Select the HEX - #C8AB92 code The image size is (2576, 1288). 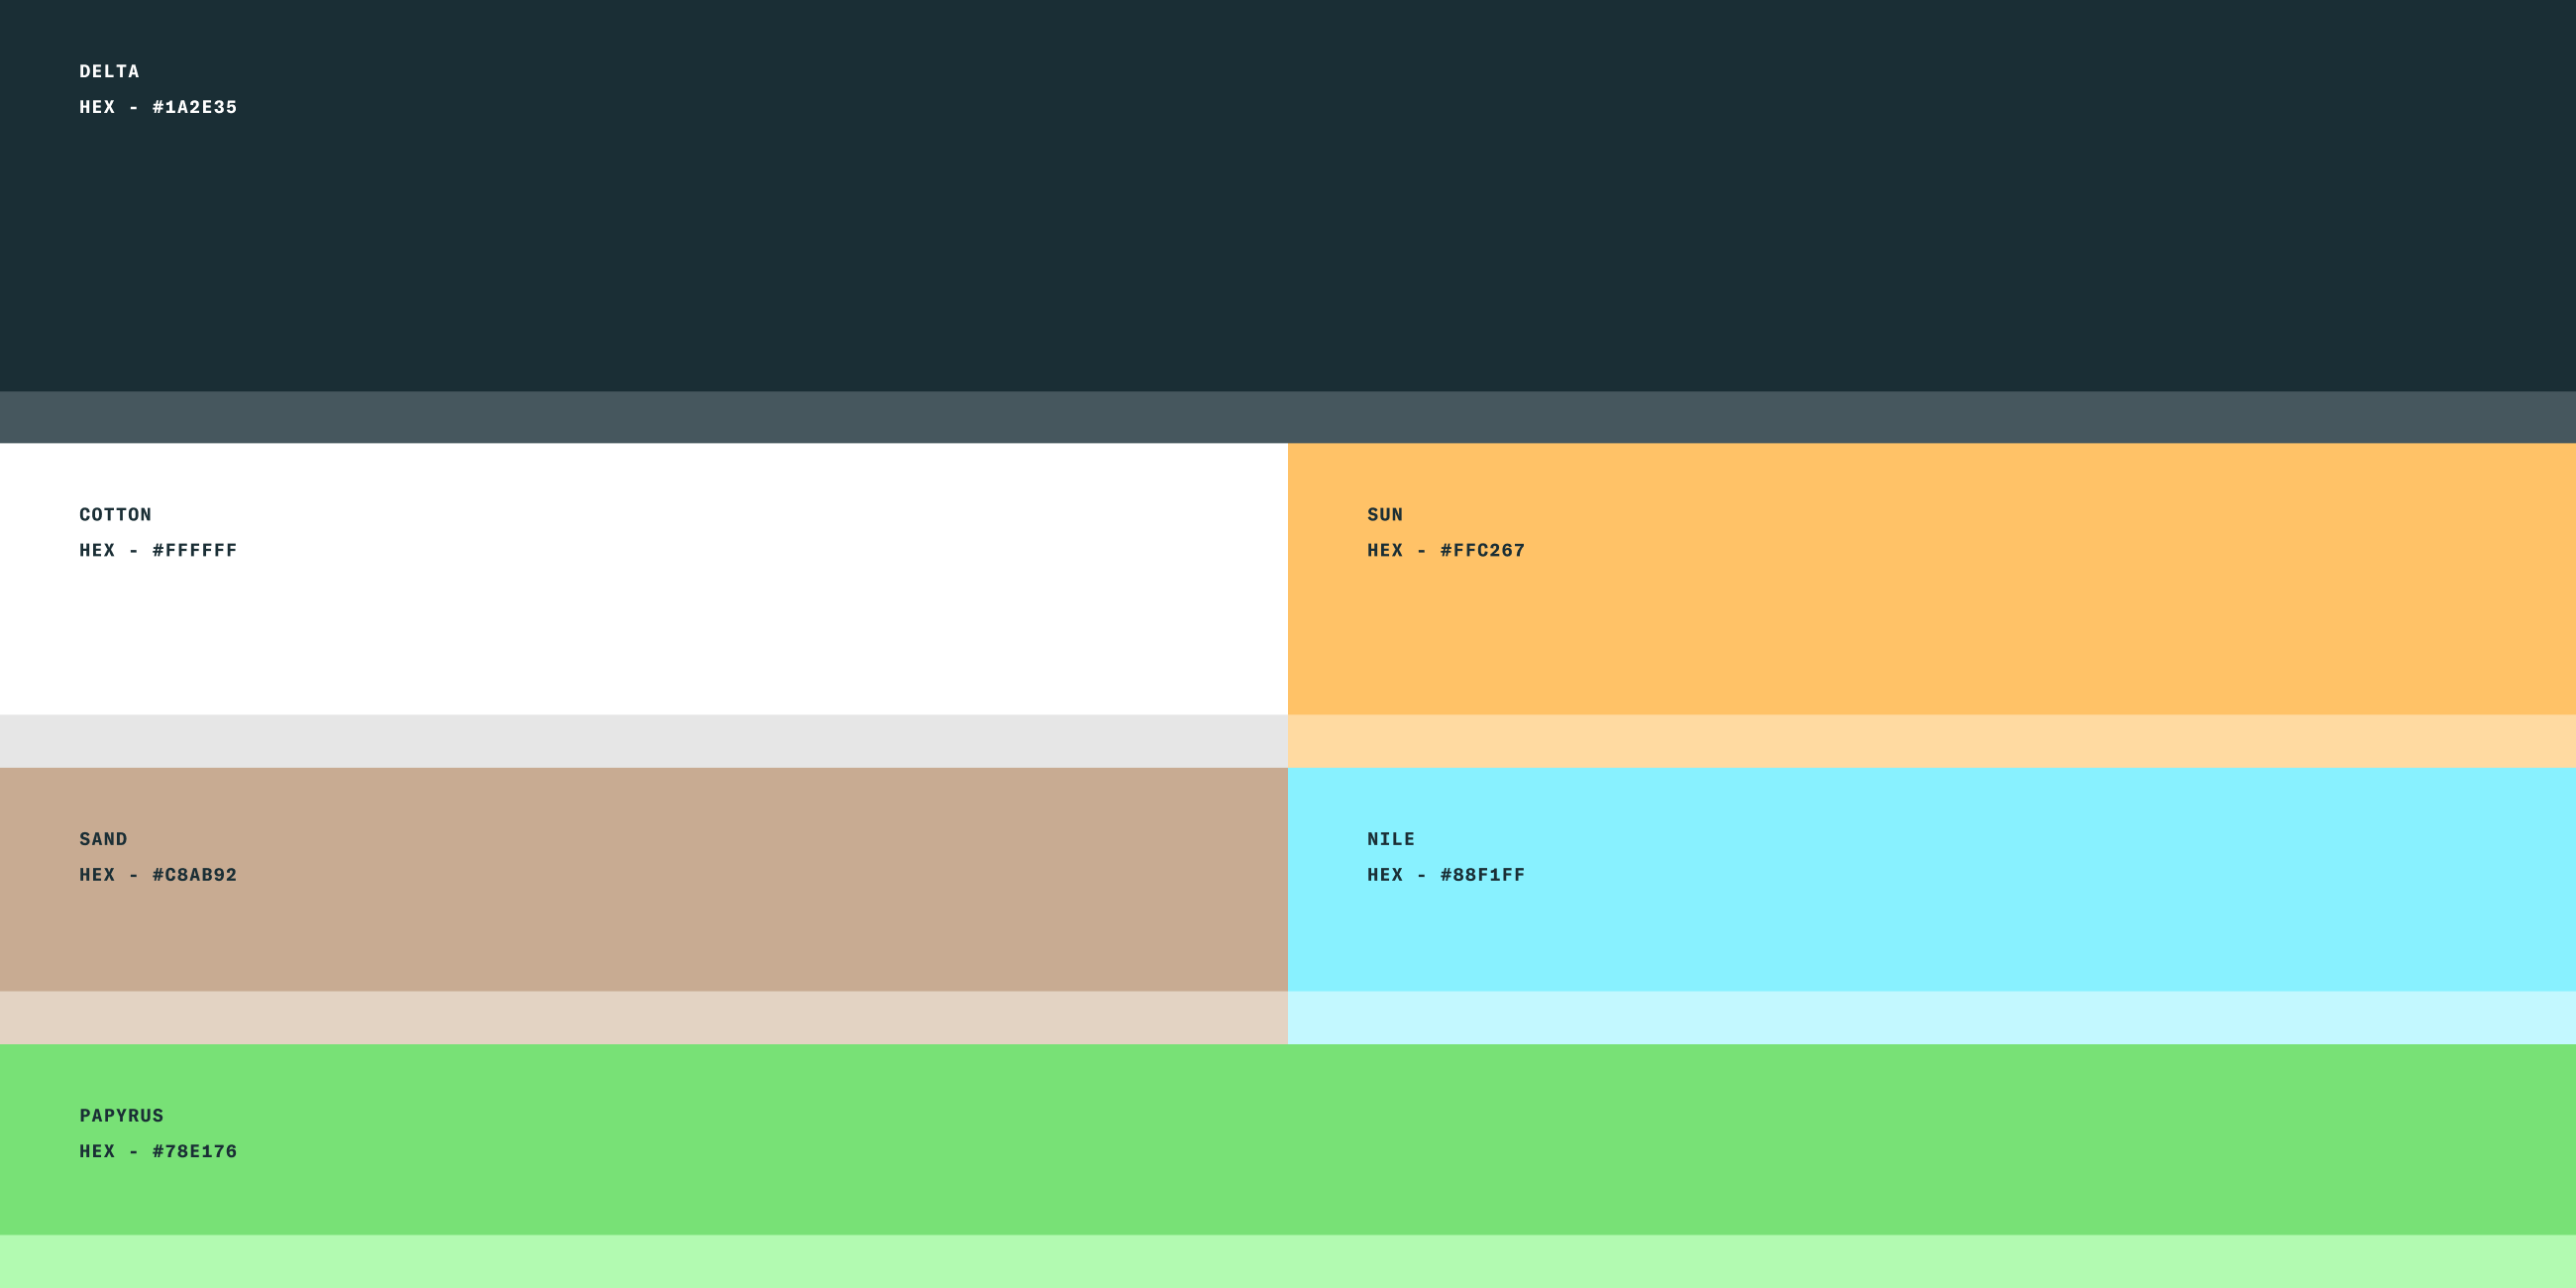(158, 875)
